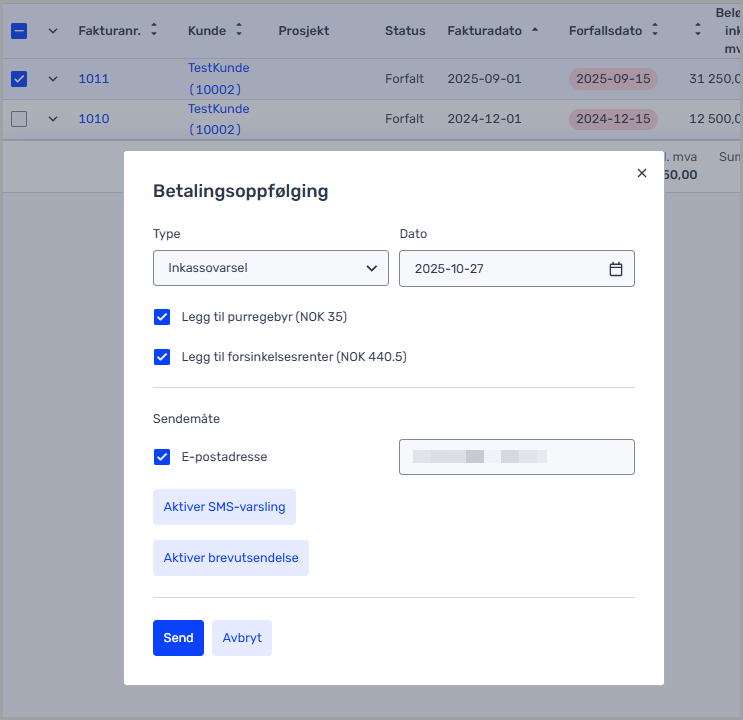This screenshot has height=720, width=743.
Task: Click Aktiver brevutsendelse button
Action: tap(231, 558)
